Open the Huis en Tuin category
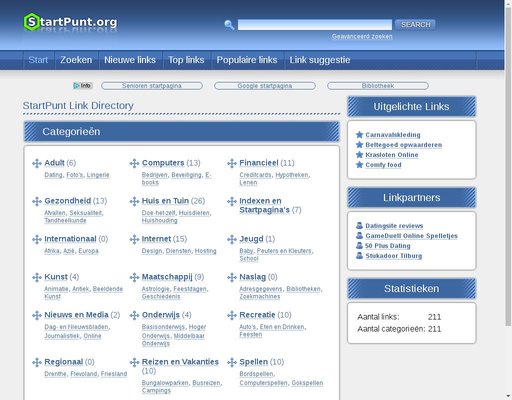Image resolution: width=512 pixels, height=400 pixels. 165,201
